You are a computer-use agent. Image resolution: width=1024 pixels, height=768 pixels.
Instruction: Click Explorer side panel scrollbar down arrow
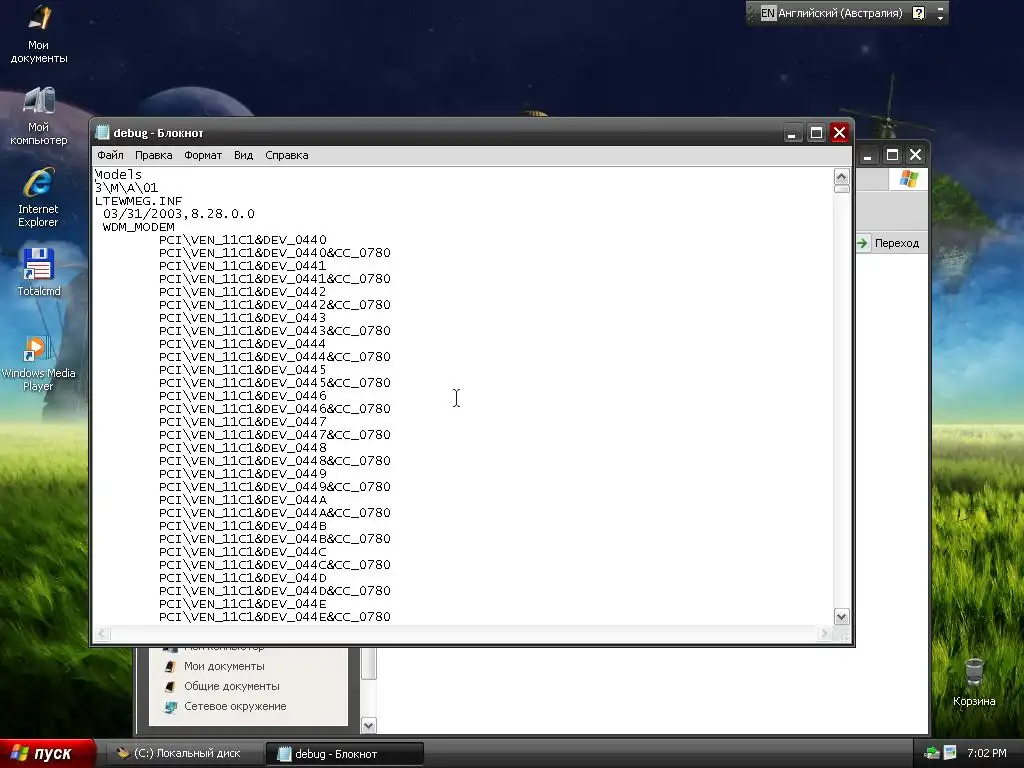coord(369,726)
